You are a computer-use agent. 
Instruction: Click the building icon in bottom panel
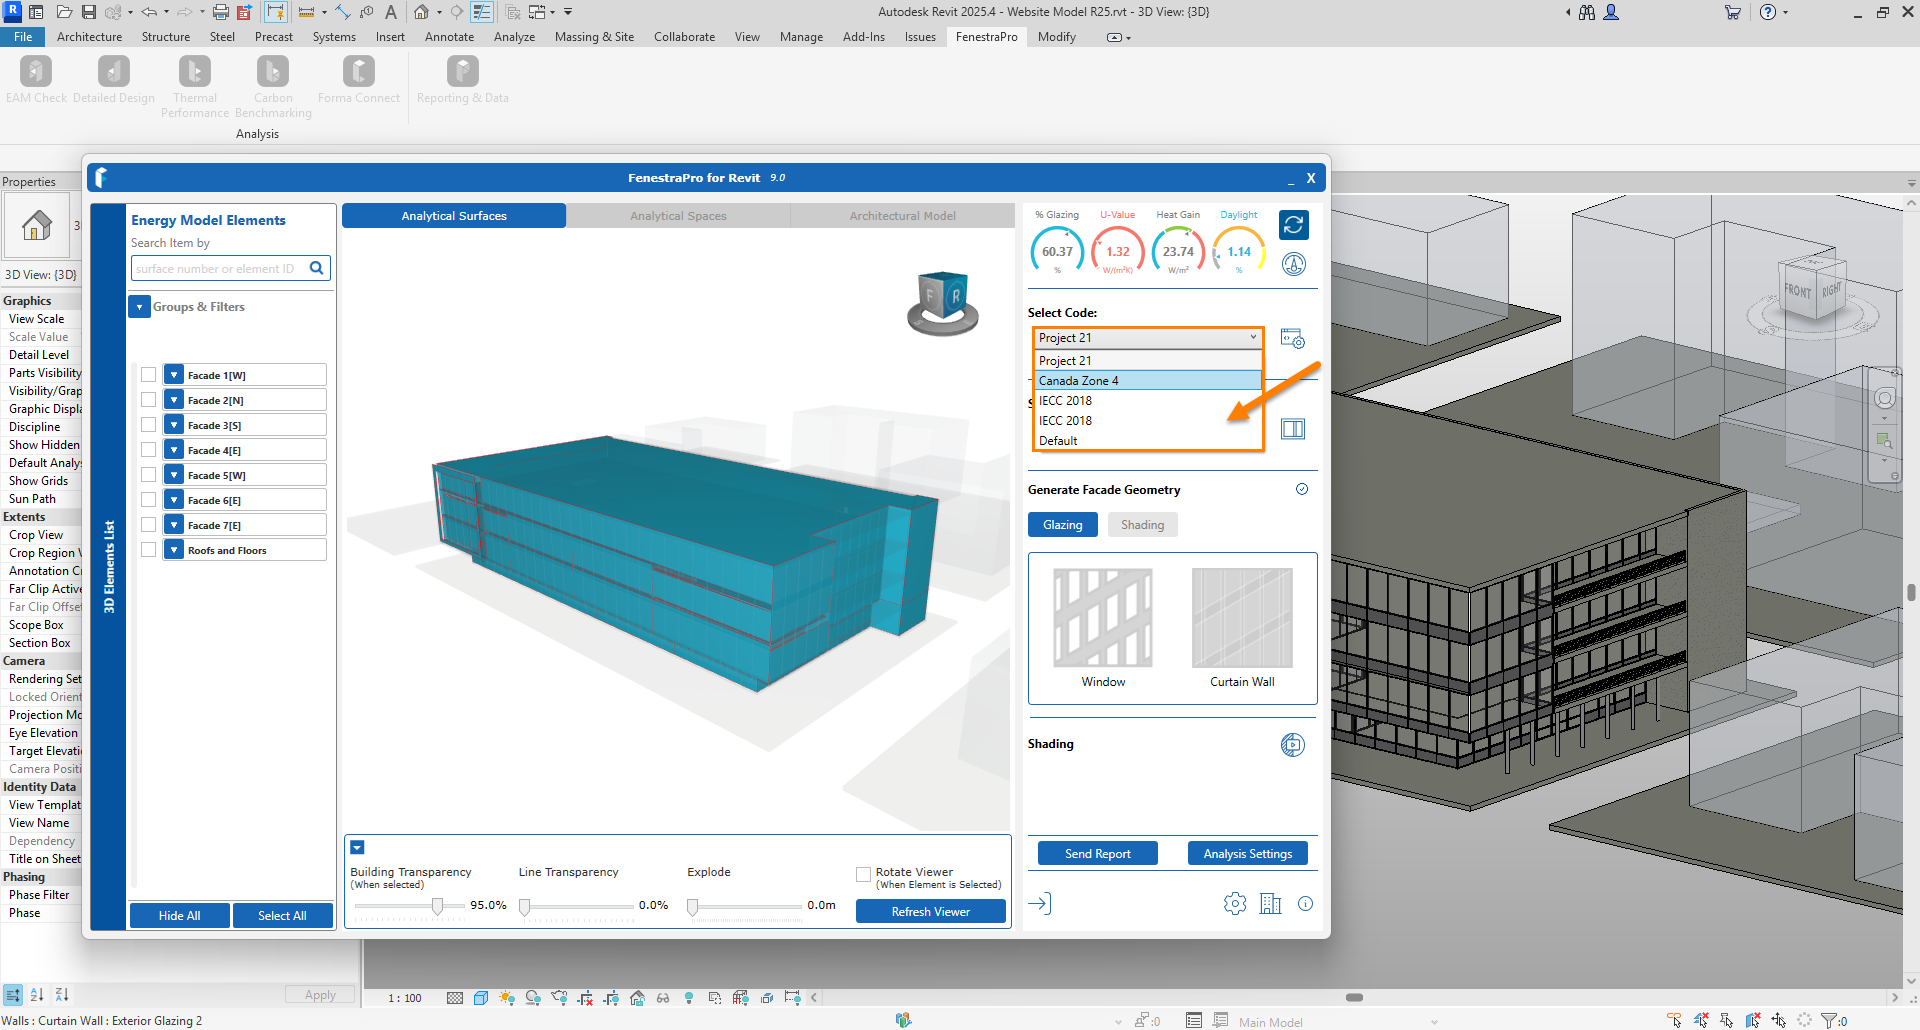click(x=1270, y=904)
